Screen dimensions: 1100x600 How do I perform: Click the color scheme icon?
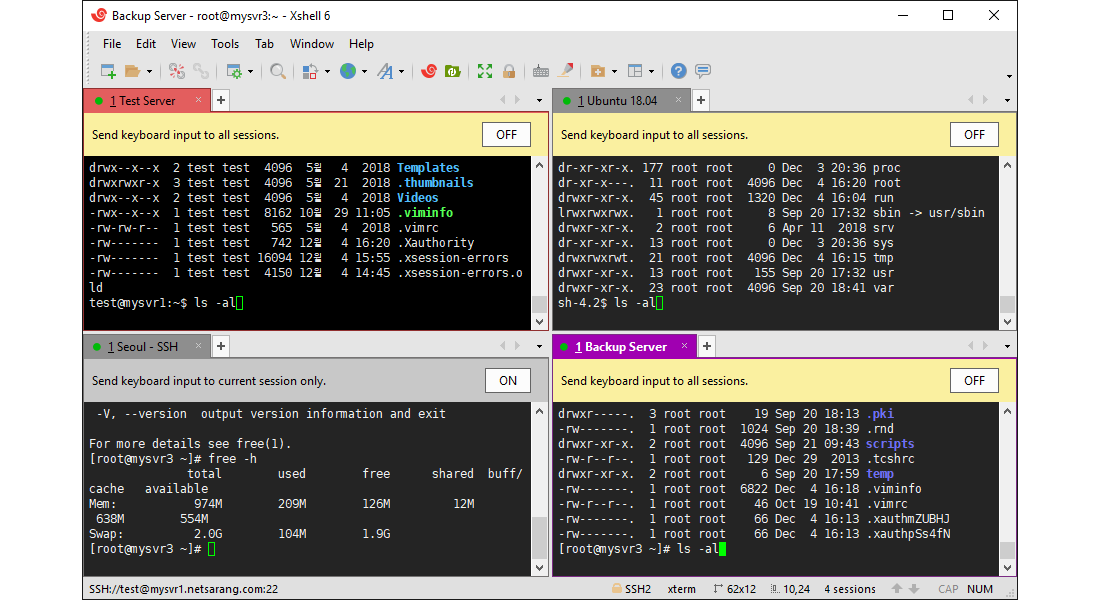[310, 71]
